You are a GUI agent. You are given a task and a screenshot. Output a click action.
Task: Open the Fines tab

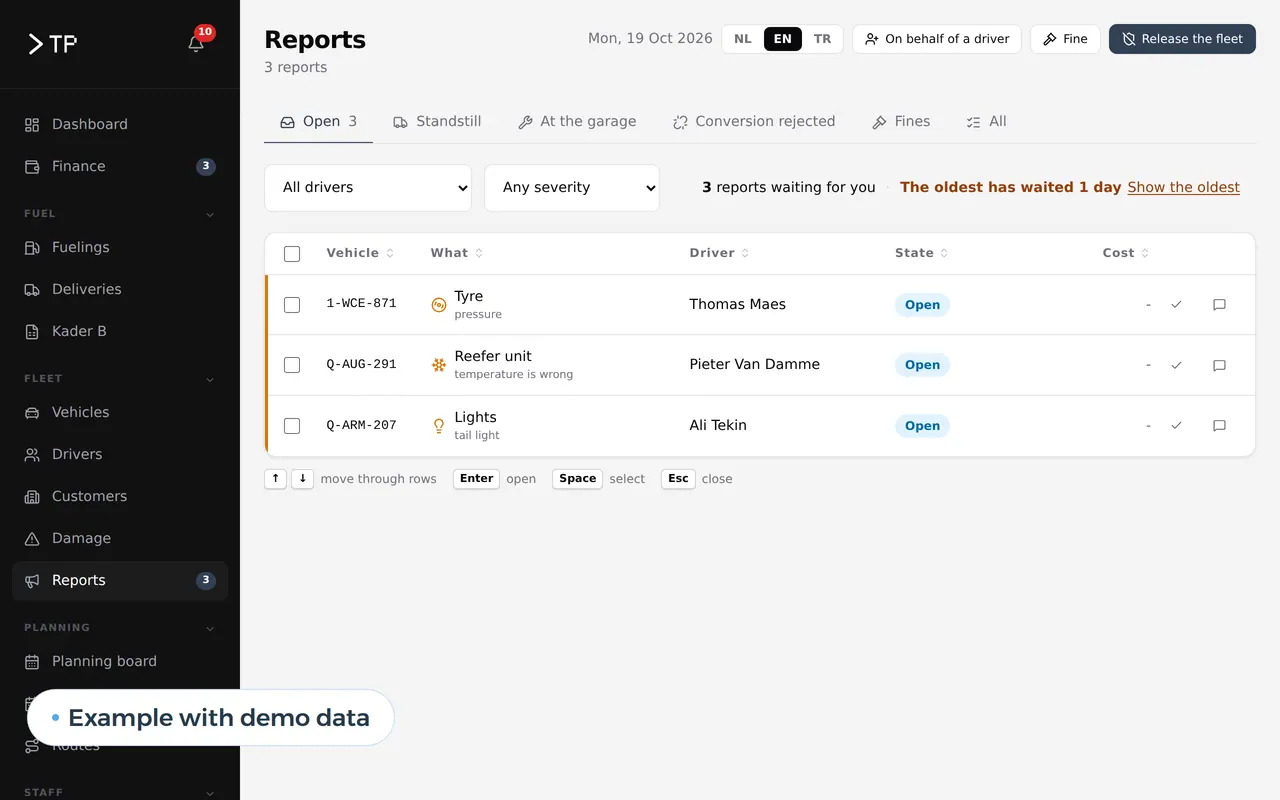point(901,122)
